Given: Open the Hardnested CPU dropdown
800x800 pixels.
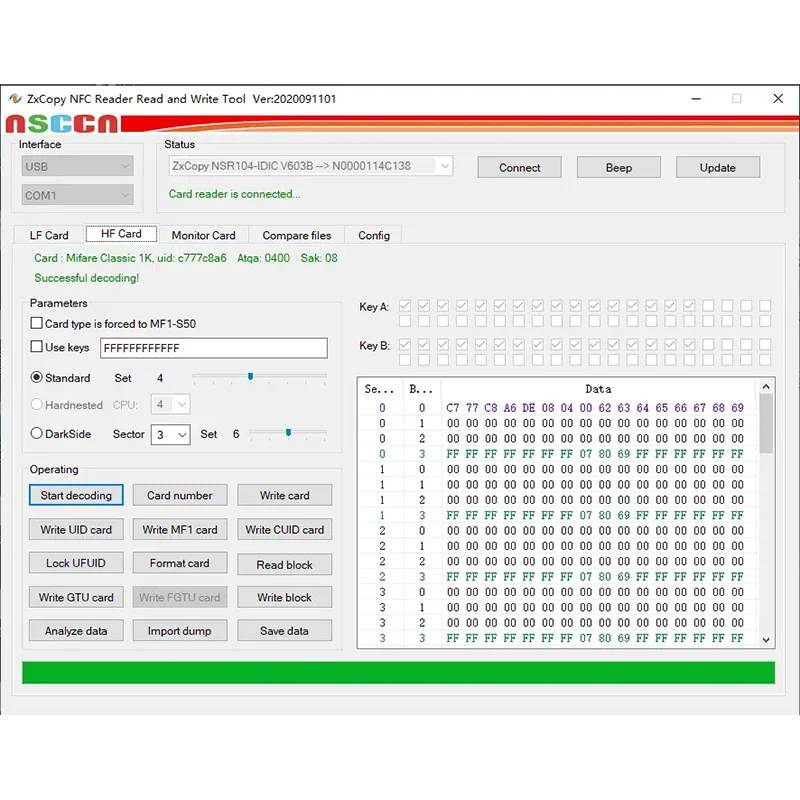Looking at the screenshot, I should click(170, 405).
